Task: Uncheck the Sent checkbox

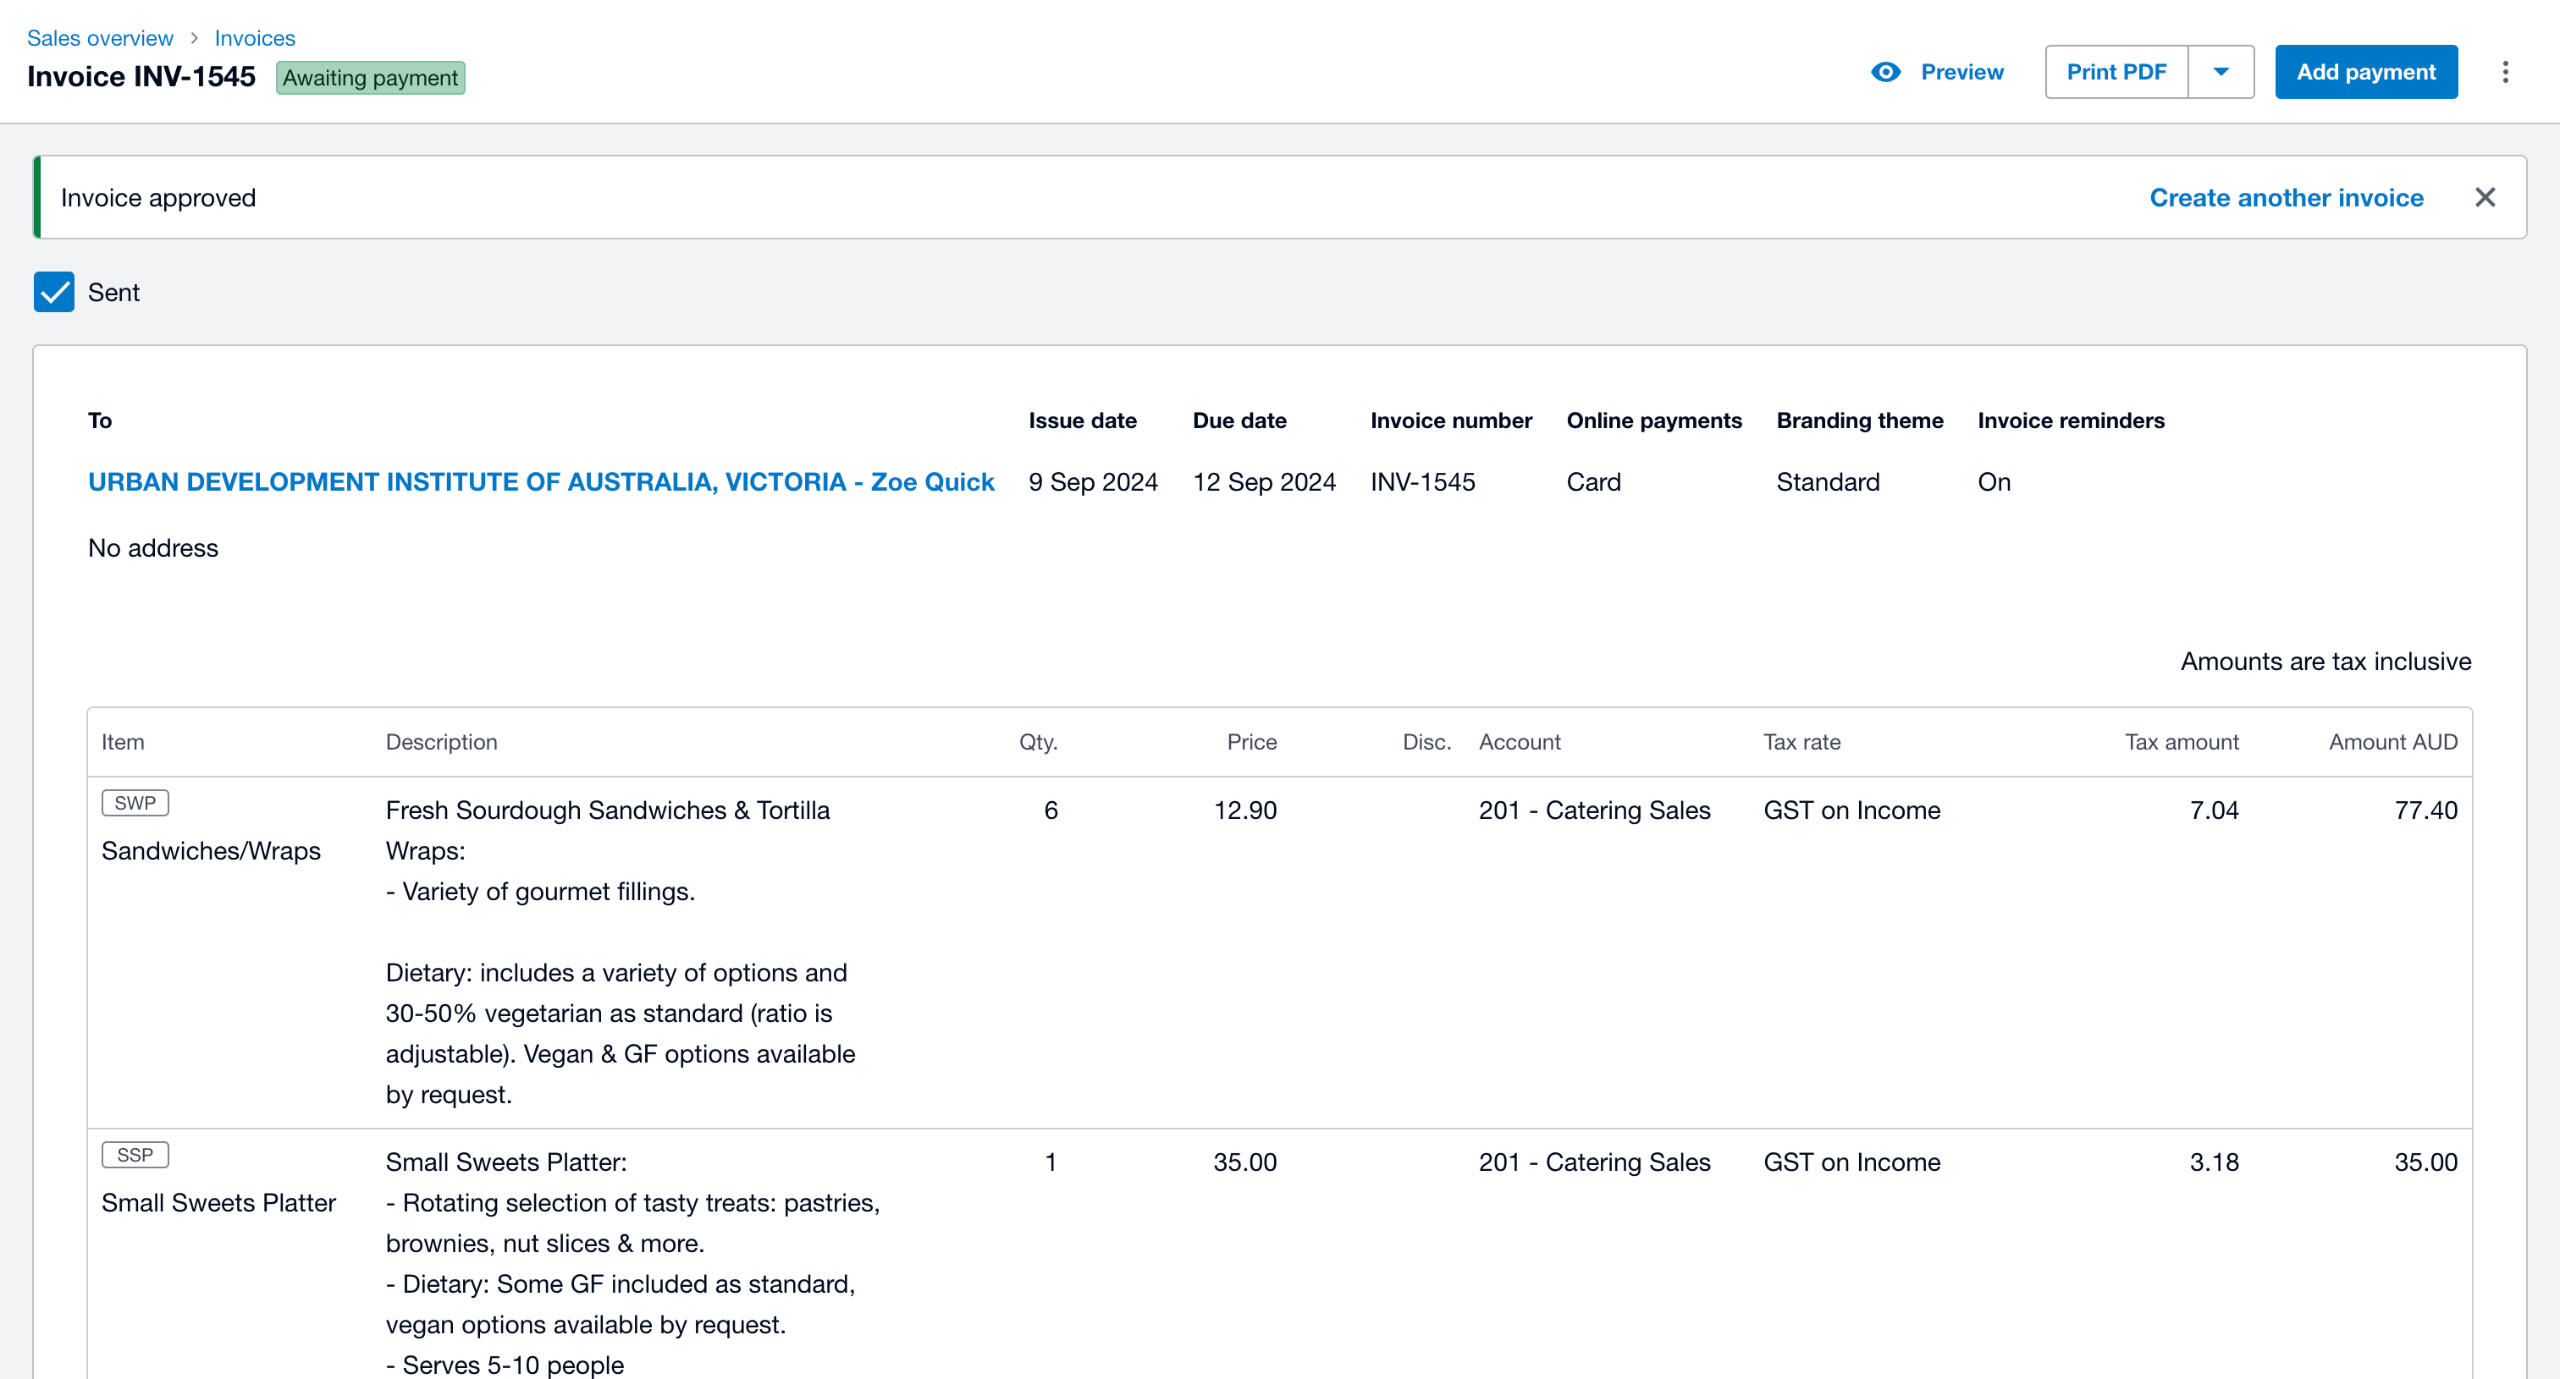Action: coord(54,292)
